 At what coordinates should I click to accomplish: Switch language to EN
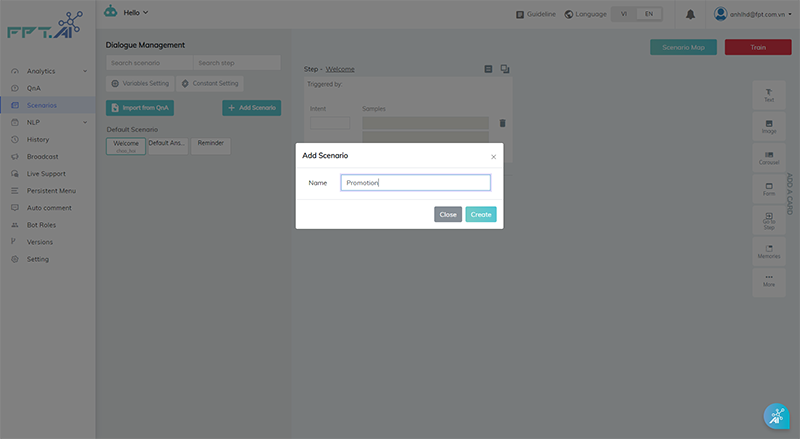[x=649, y=14]
